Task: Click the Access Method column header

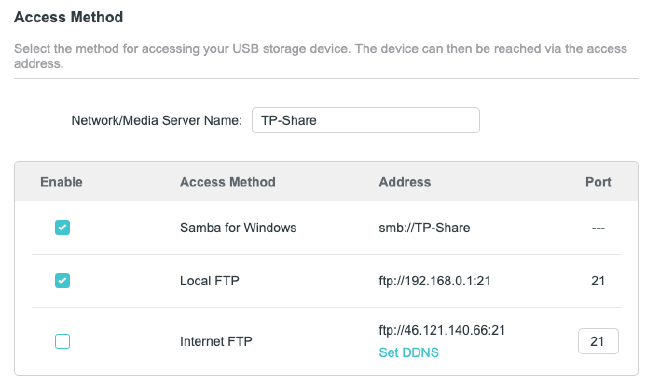Action: pos(228,182)
